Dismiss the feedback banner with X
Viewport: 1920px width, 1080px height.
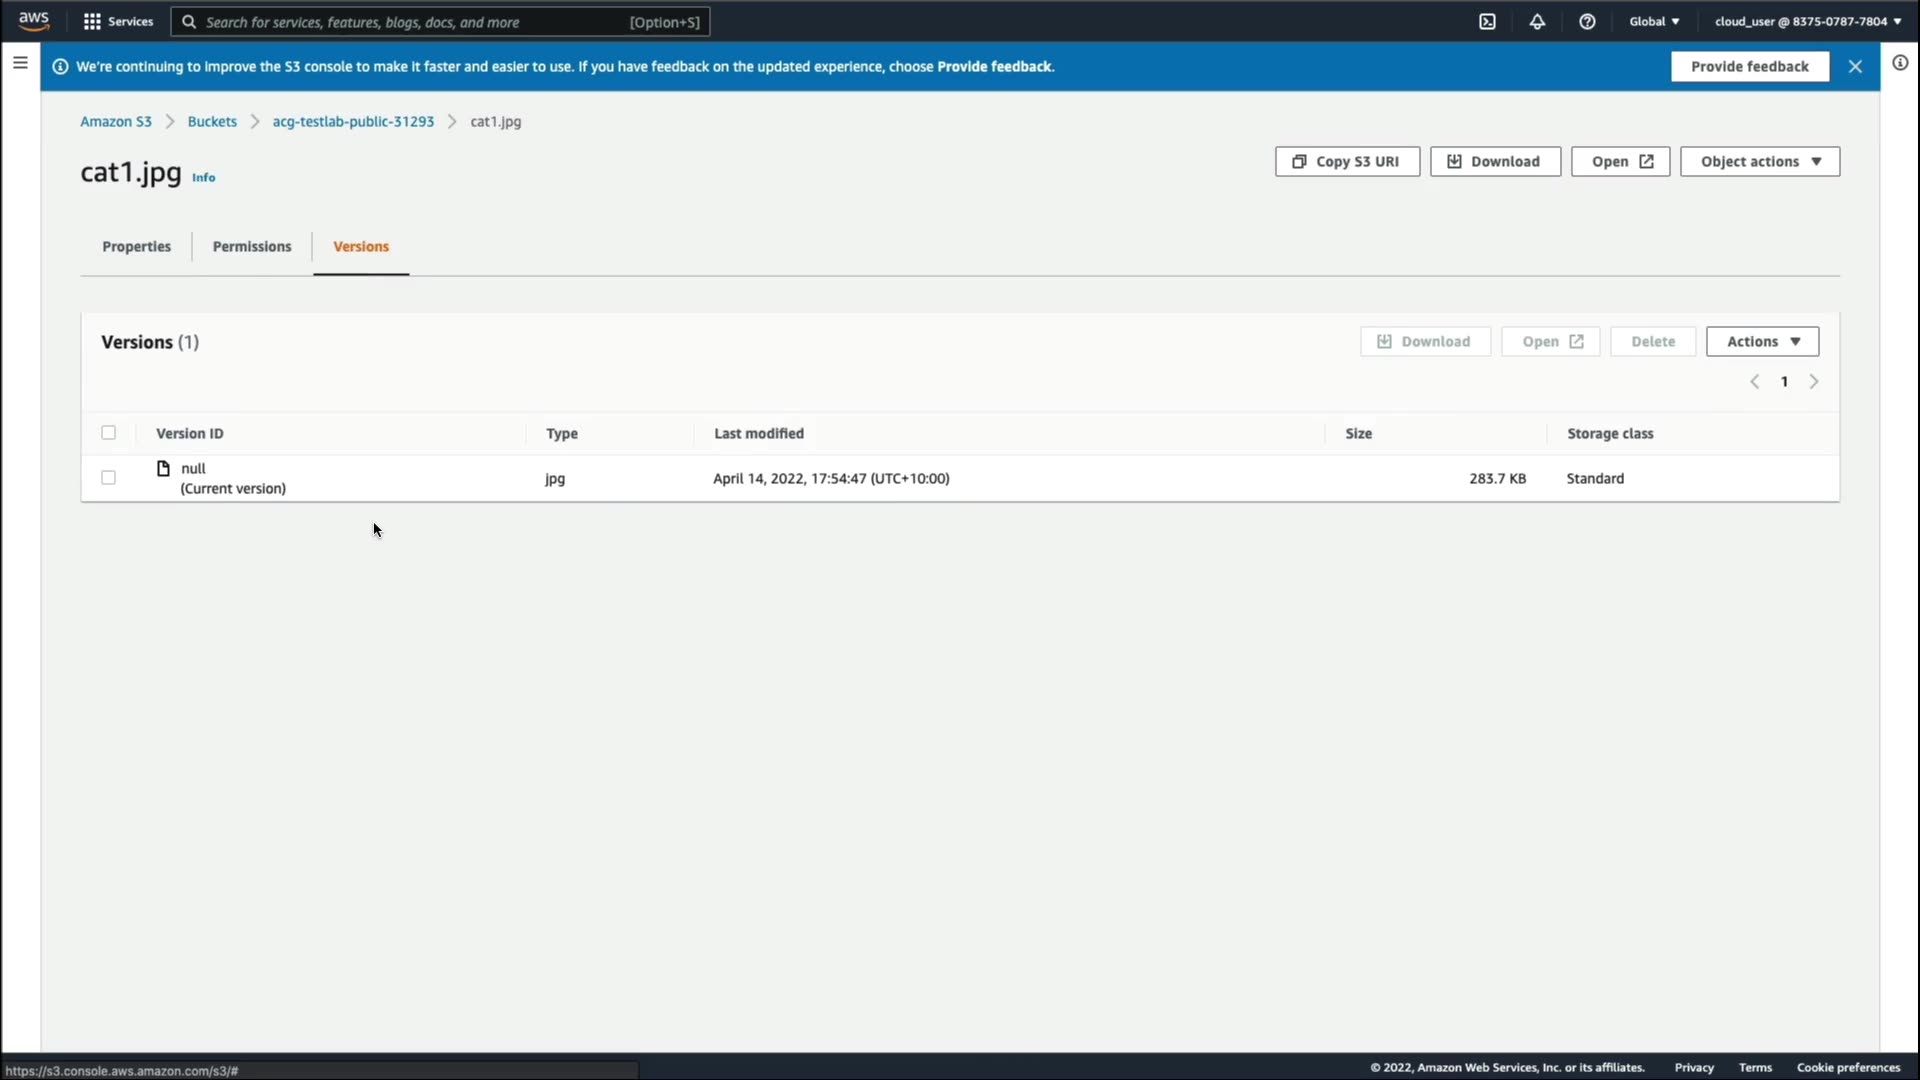(x=1855, y=66)
